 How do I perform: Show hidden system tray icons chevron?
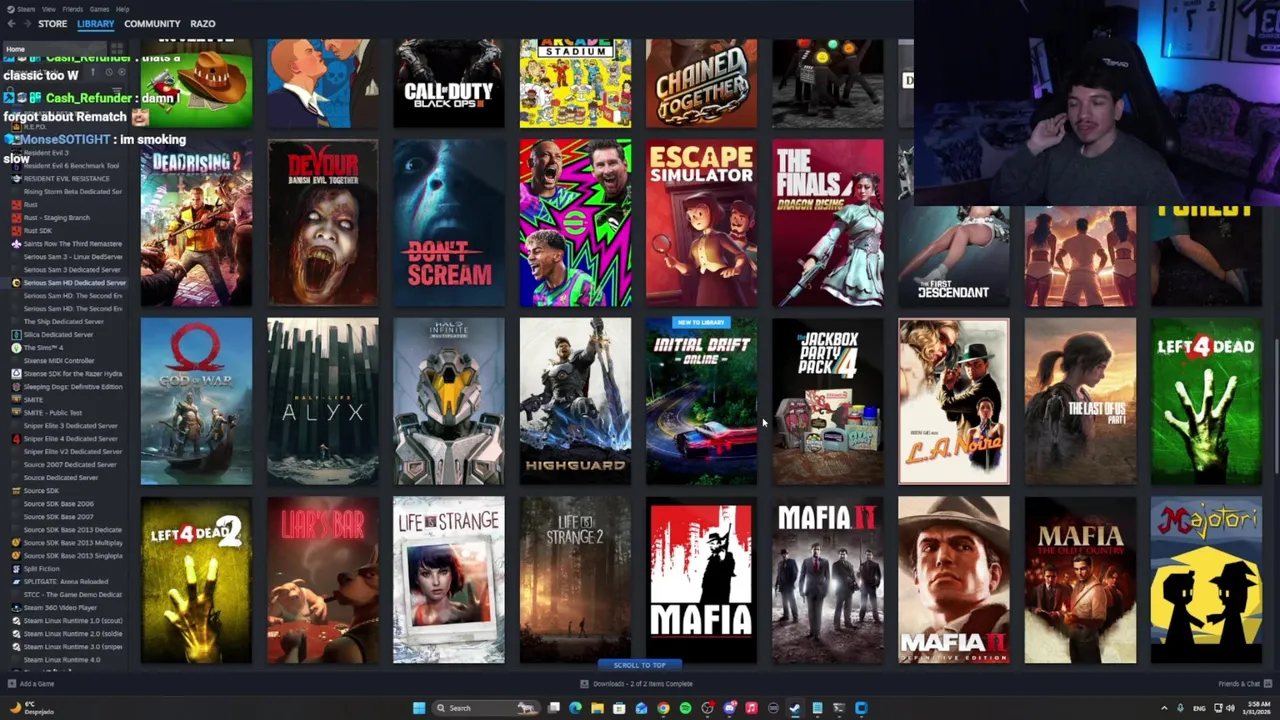1164,708
